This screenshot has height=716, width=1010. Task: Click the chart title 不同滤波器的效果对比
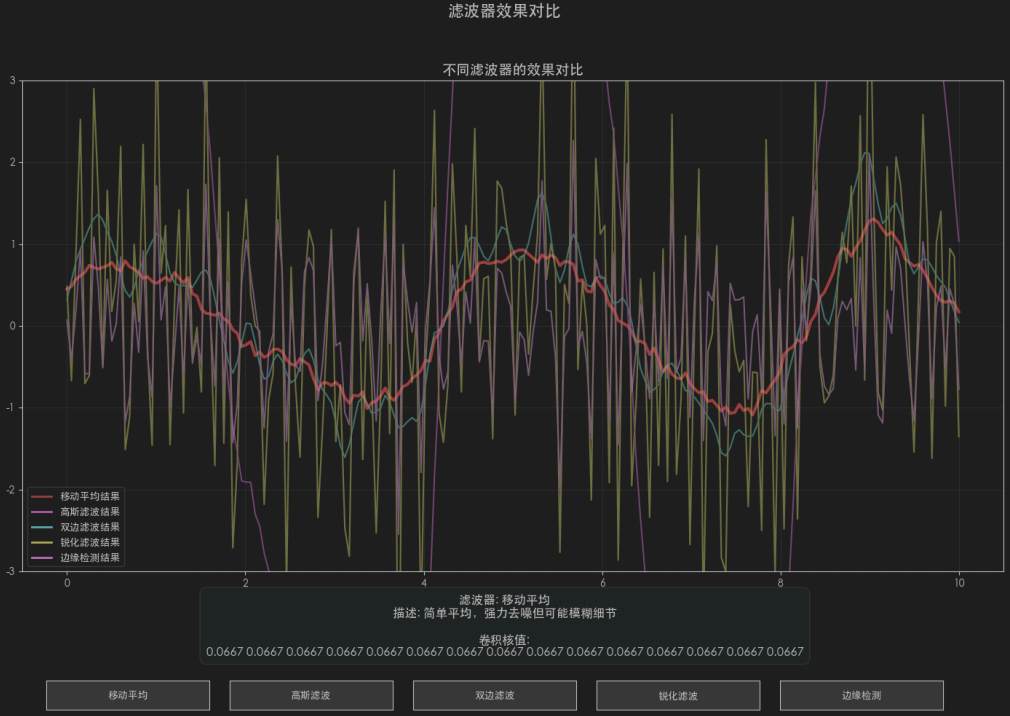click(x=513, y=70)
